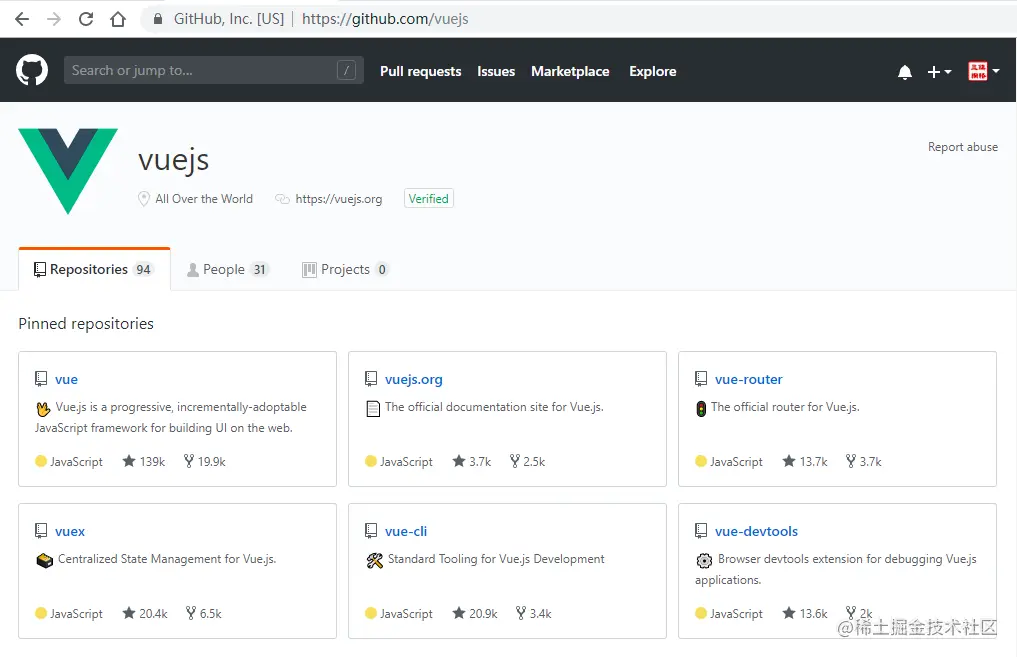The image size is (1017, 657).
Task: Click the padlock security icon
Action: [158, 19]
